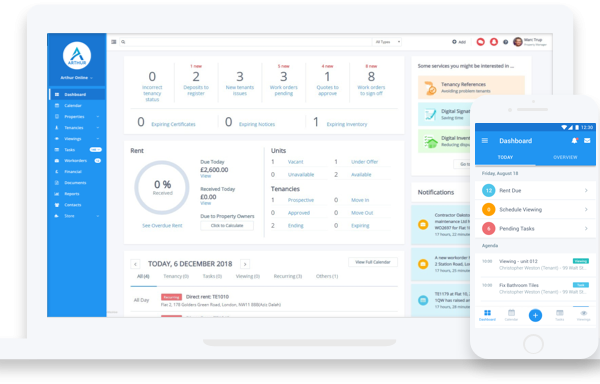Click the Add button
Image resolution: width=600 pixels, height=384 pixels.
click(x=459, y=42)
